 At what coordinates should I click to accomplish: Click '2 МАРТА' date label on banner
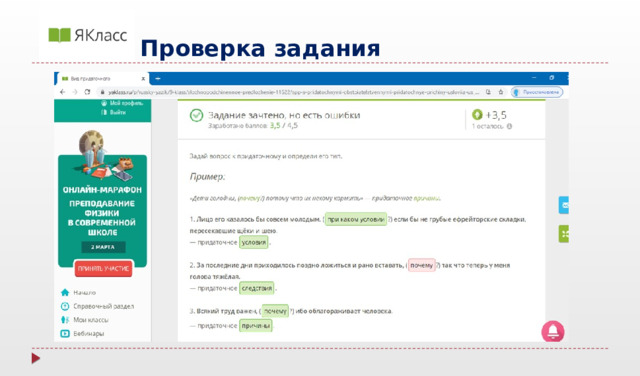coord(103,247)
